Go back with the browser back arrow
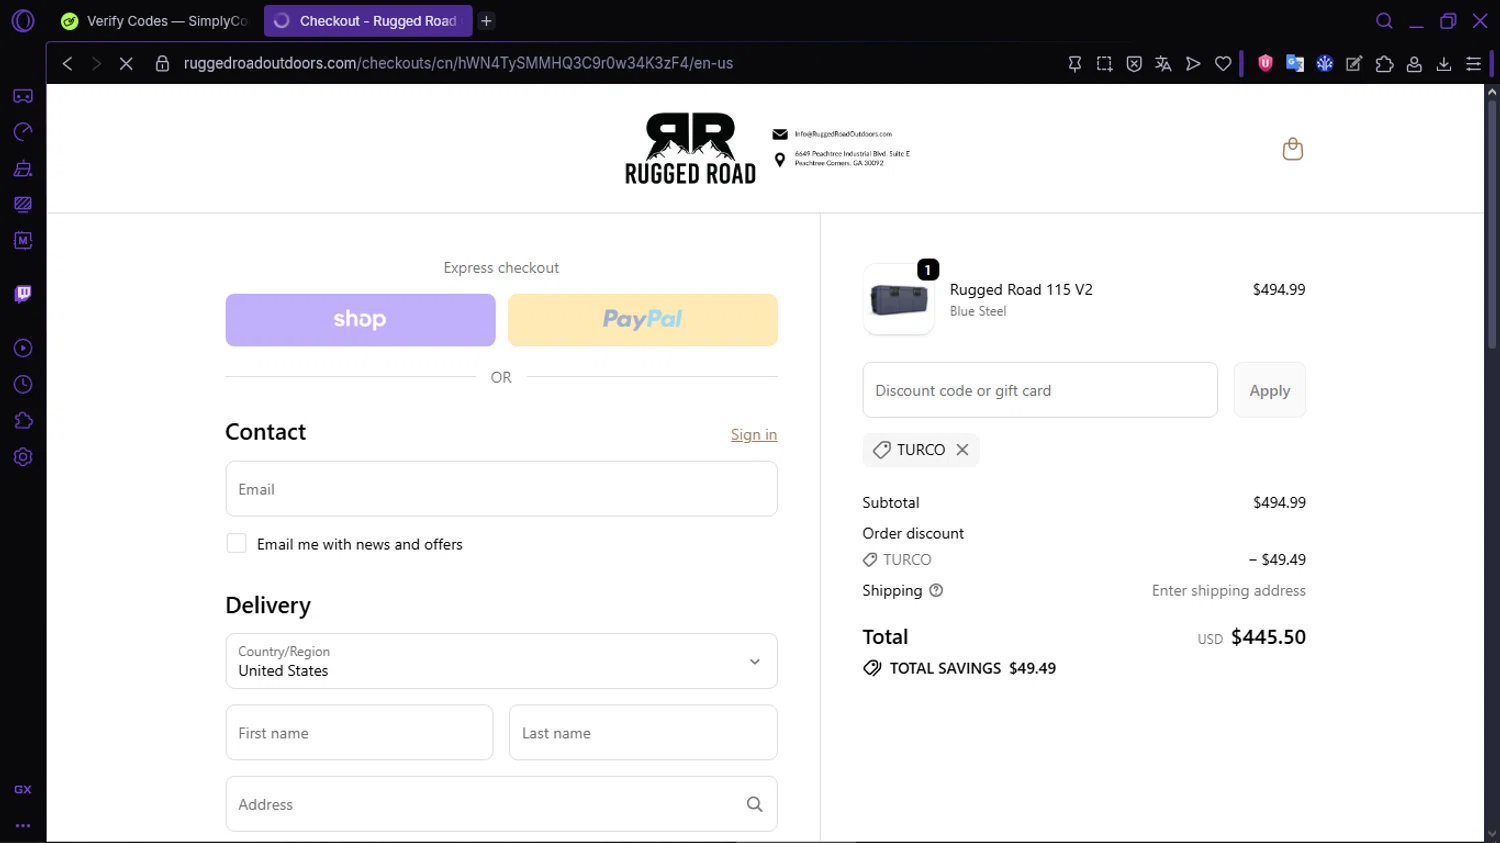 67,63
